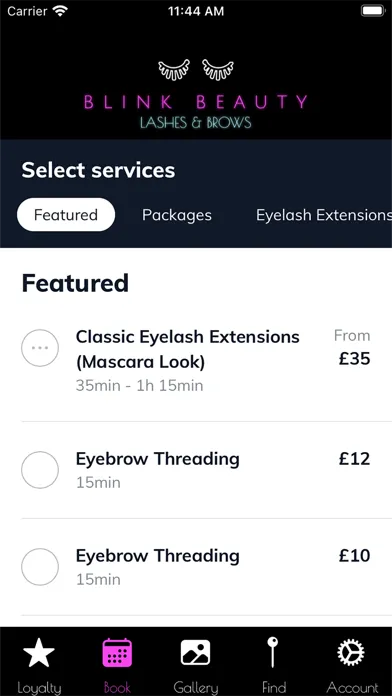Tap the £12 price label

click(354, 459)
